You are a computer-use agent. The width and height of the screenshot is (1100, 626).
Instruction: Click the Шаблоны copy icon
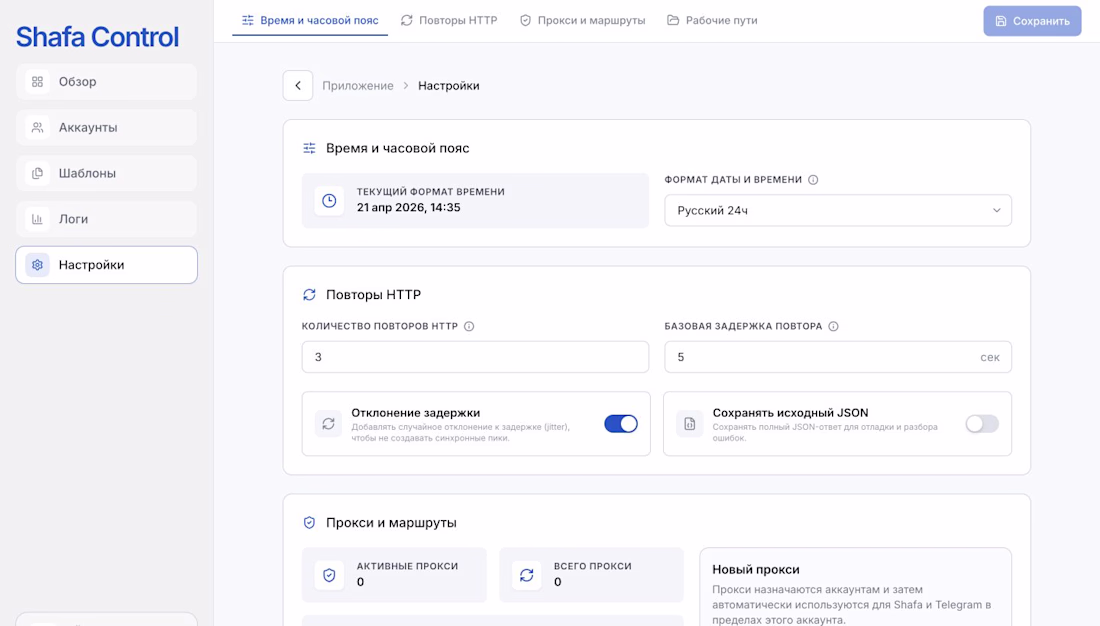click(x=37, y=173)
